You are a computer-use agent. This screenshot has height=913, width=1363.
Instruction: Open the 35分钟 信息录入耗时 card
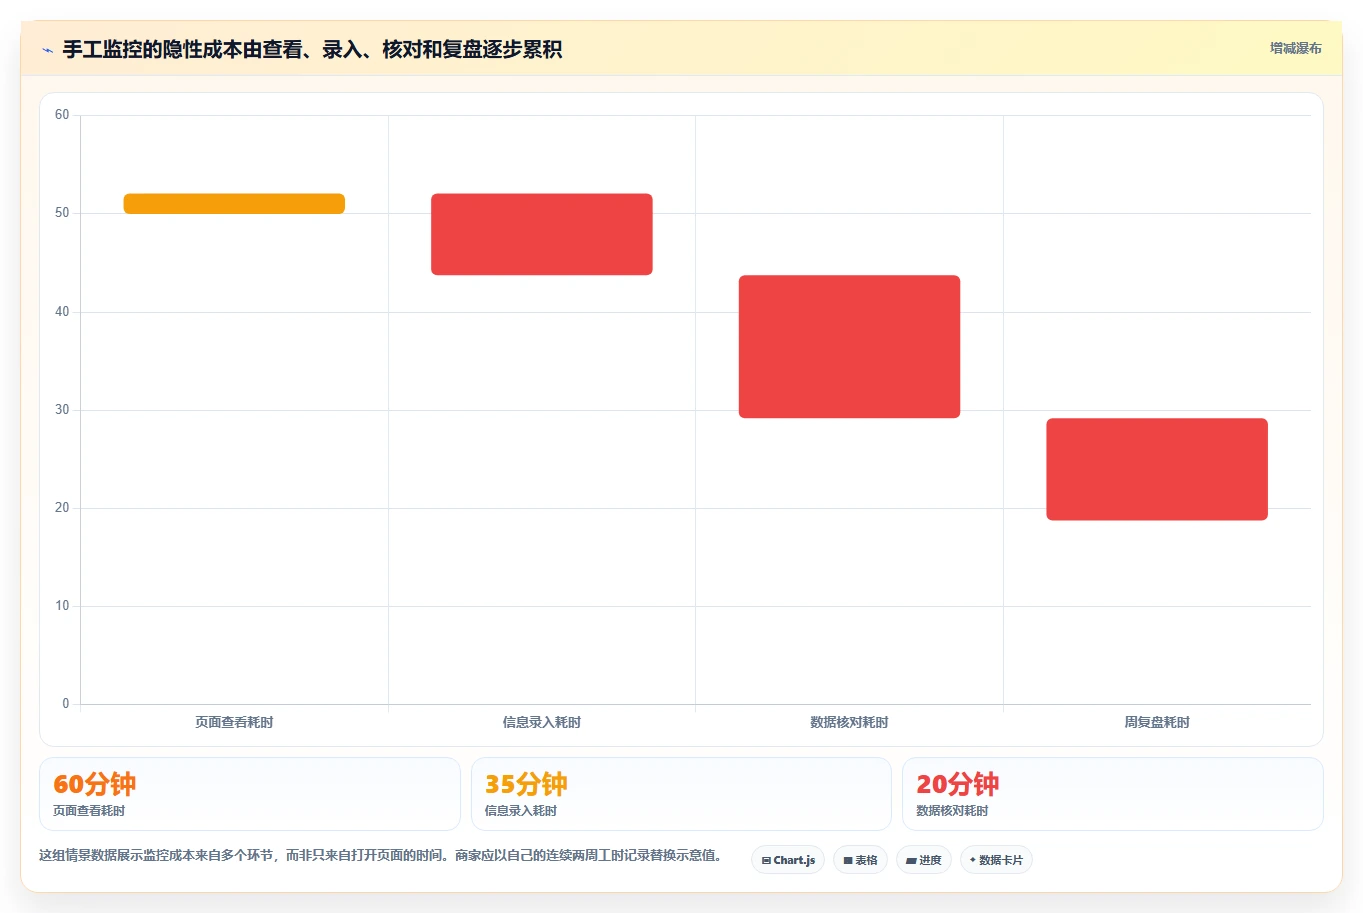coord(681,794)
